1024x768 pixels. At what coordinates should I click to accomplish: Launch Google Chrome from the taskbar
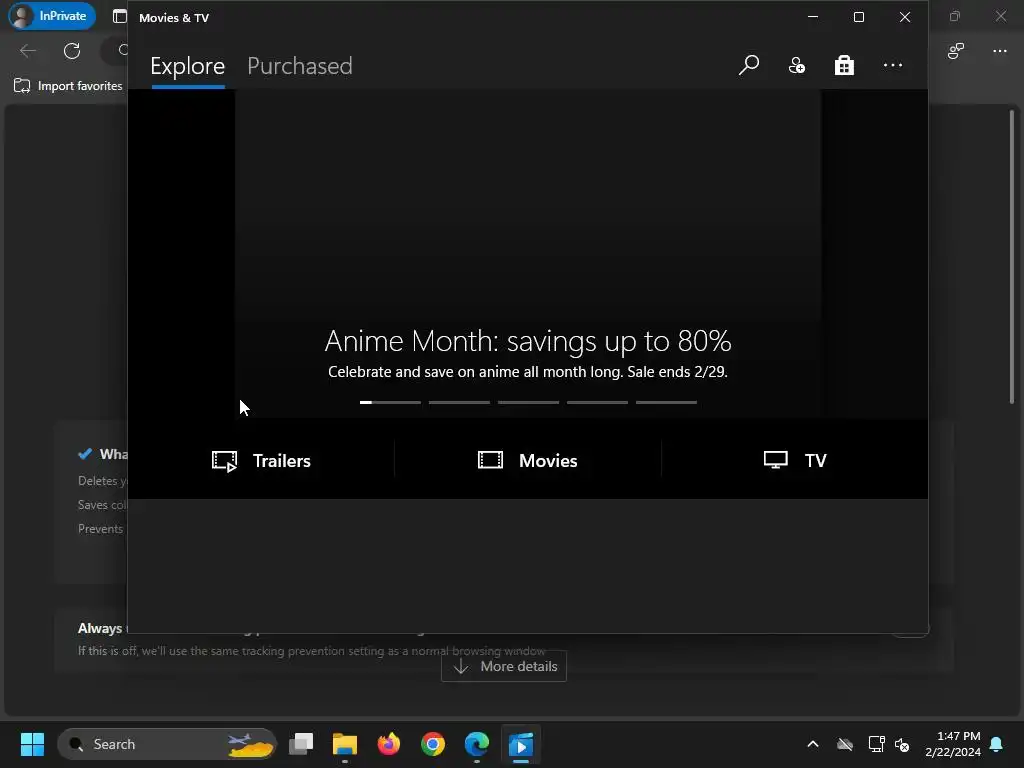[433, 744]
